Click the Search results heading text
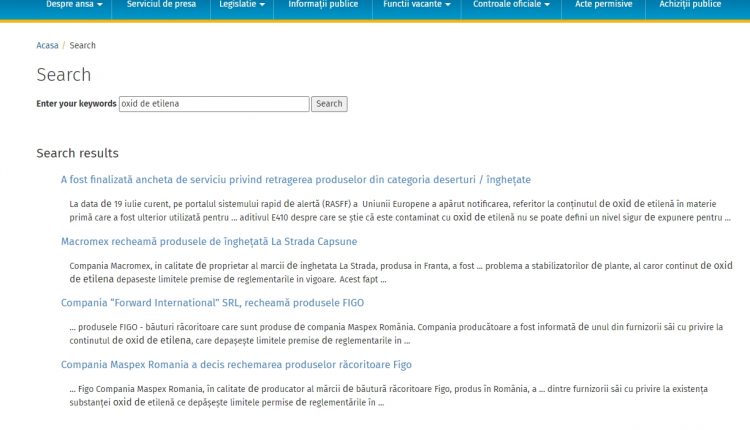 [x=77, y=153]
